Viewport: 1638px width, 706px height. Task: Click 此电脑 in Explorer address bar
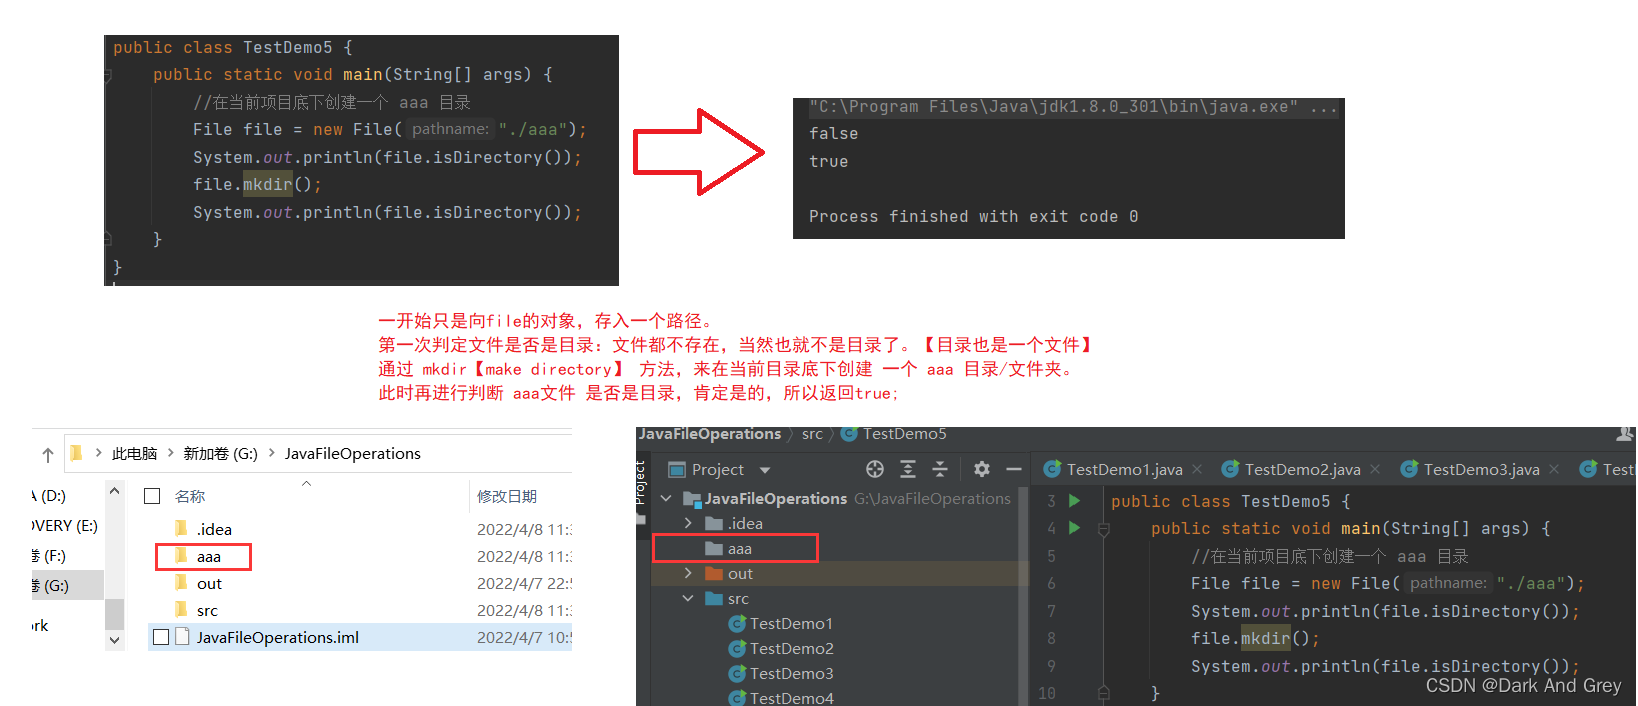[135, 453]
